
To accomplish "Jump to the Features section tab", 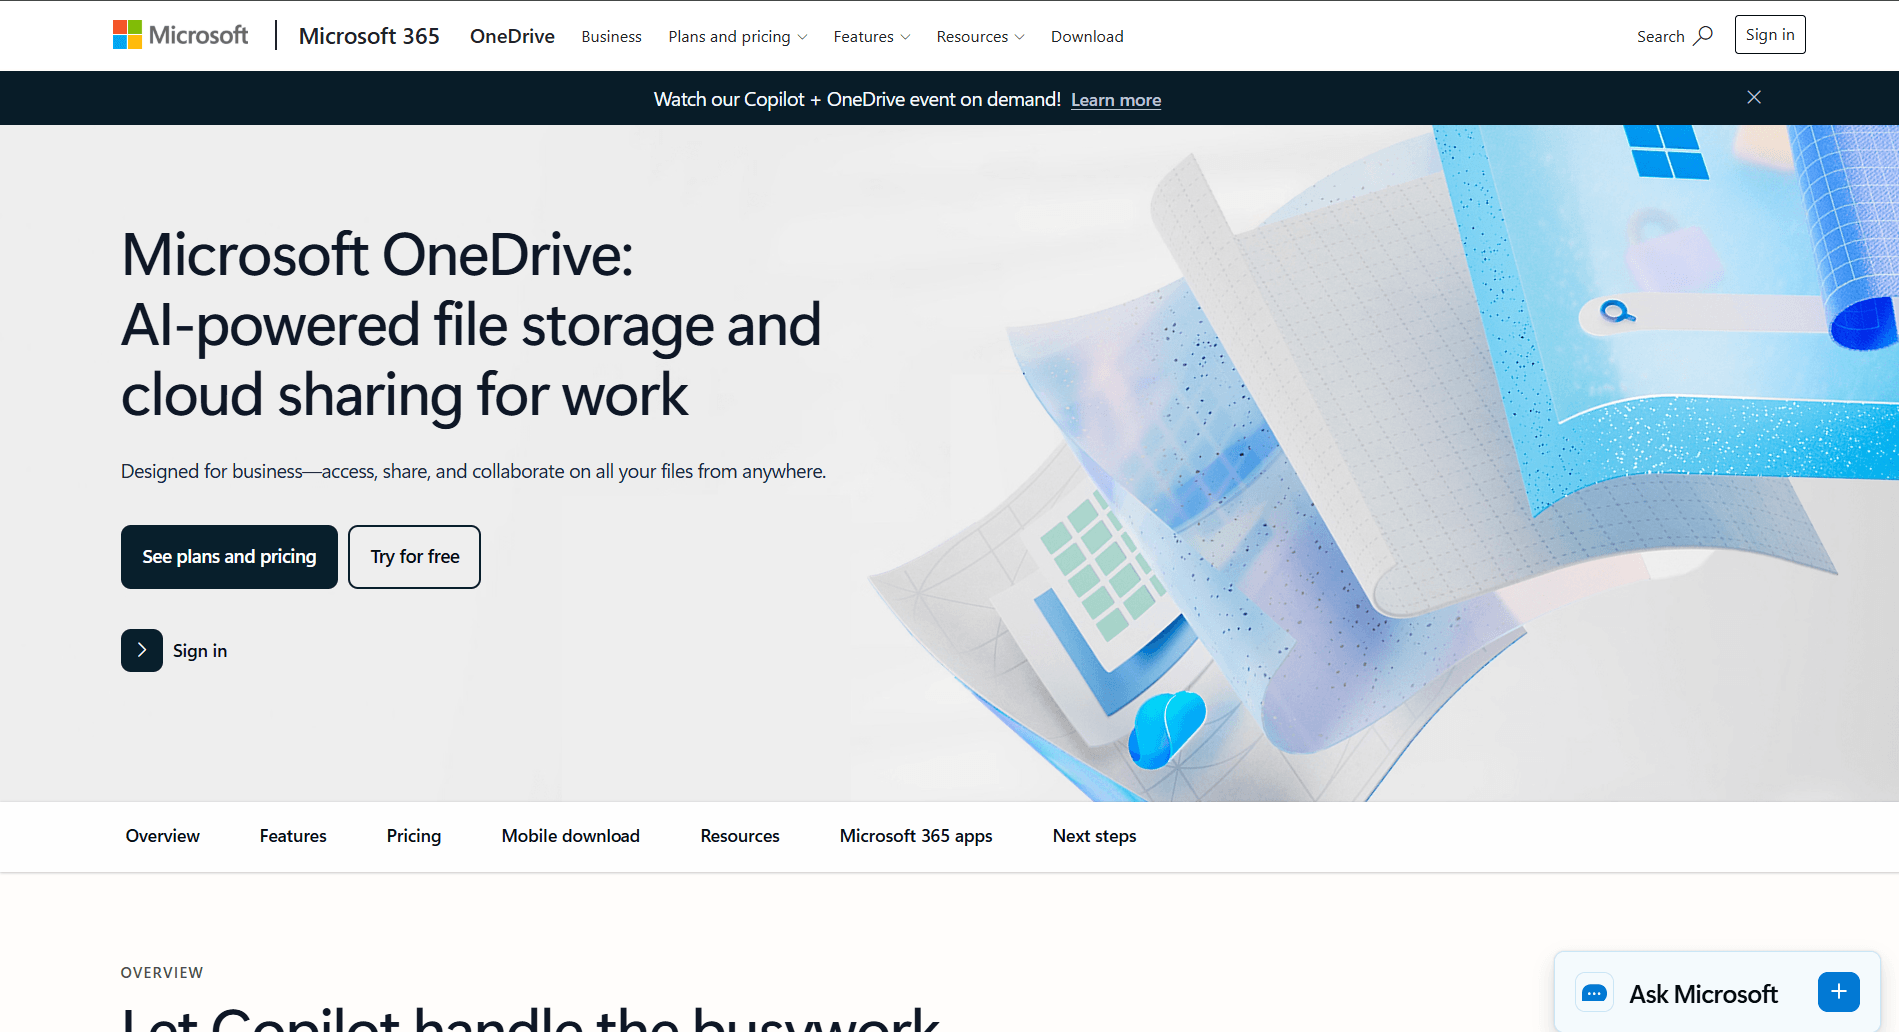I will point(293,836).
